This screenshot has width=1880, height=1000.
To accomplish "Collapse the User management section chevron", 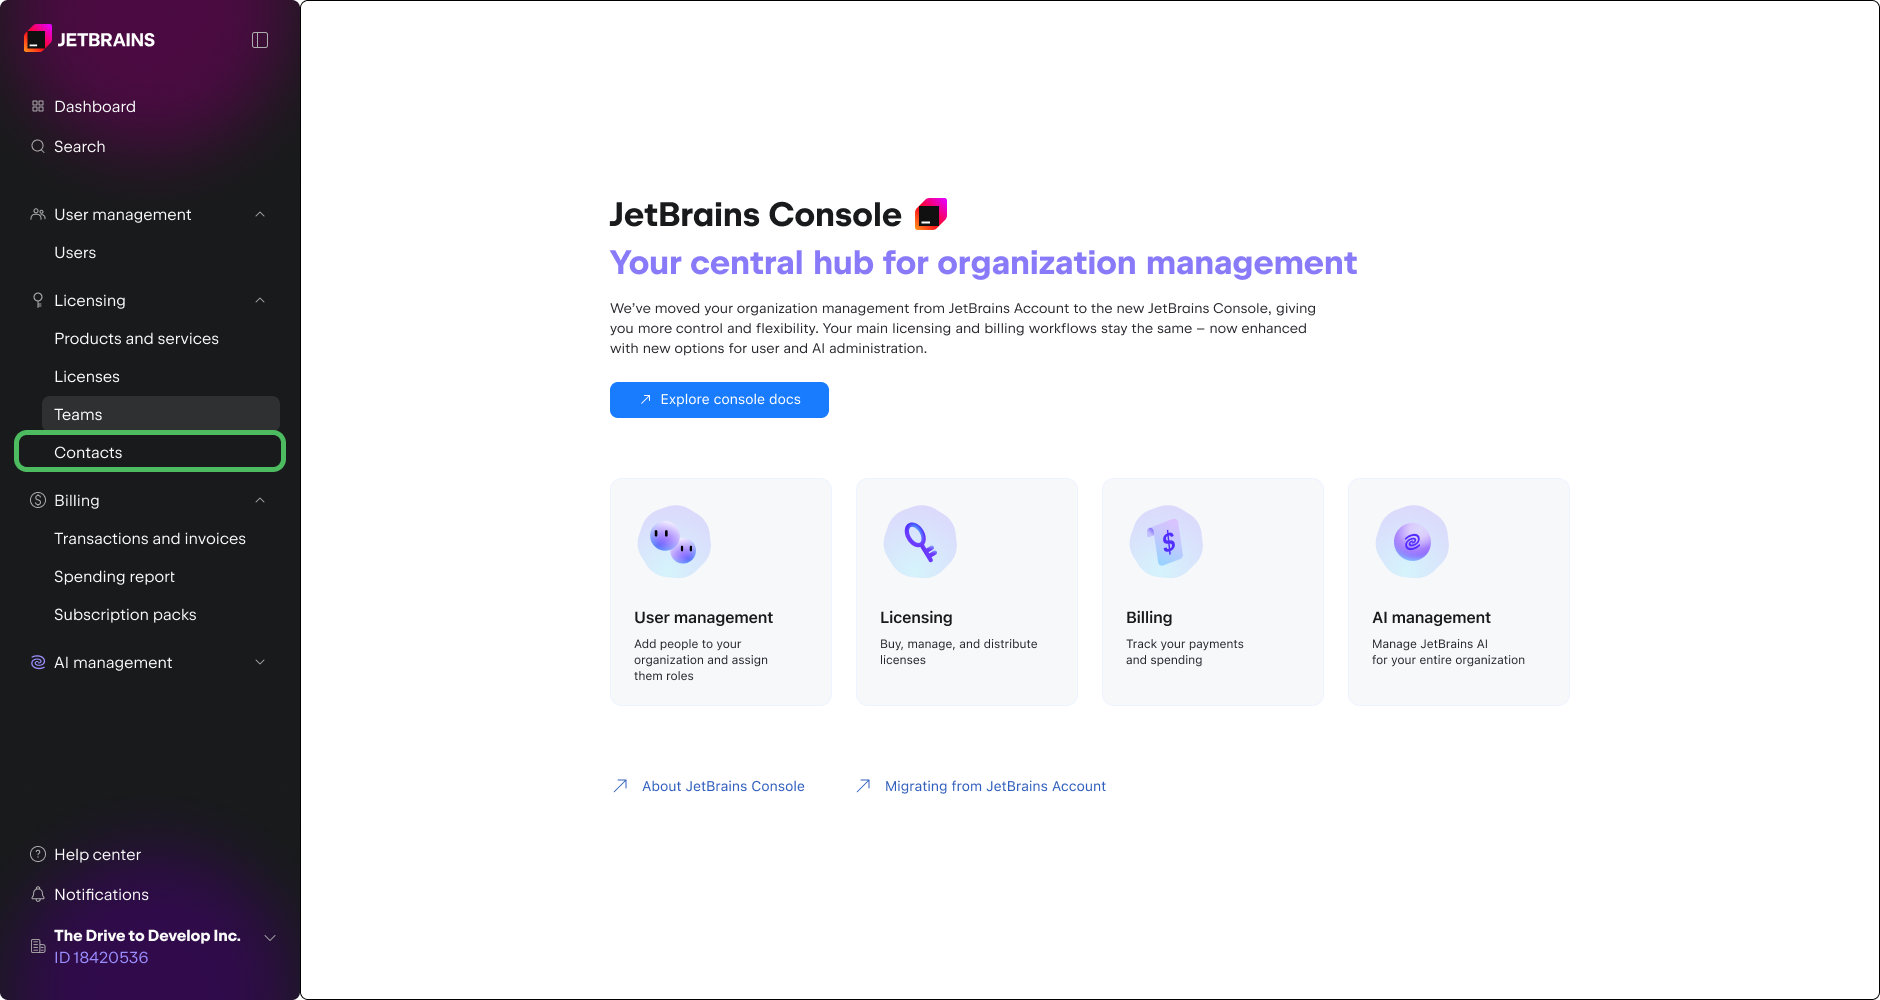I will (260, 215).
